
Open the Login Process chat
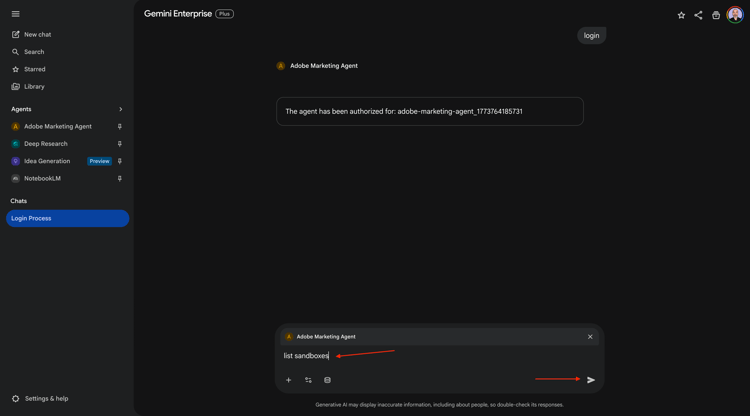click(67, 218)
